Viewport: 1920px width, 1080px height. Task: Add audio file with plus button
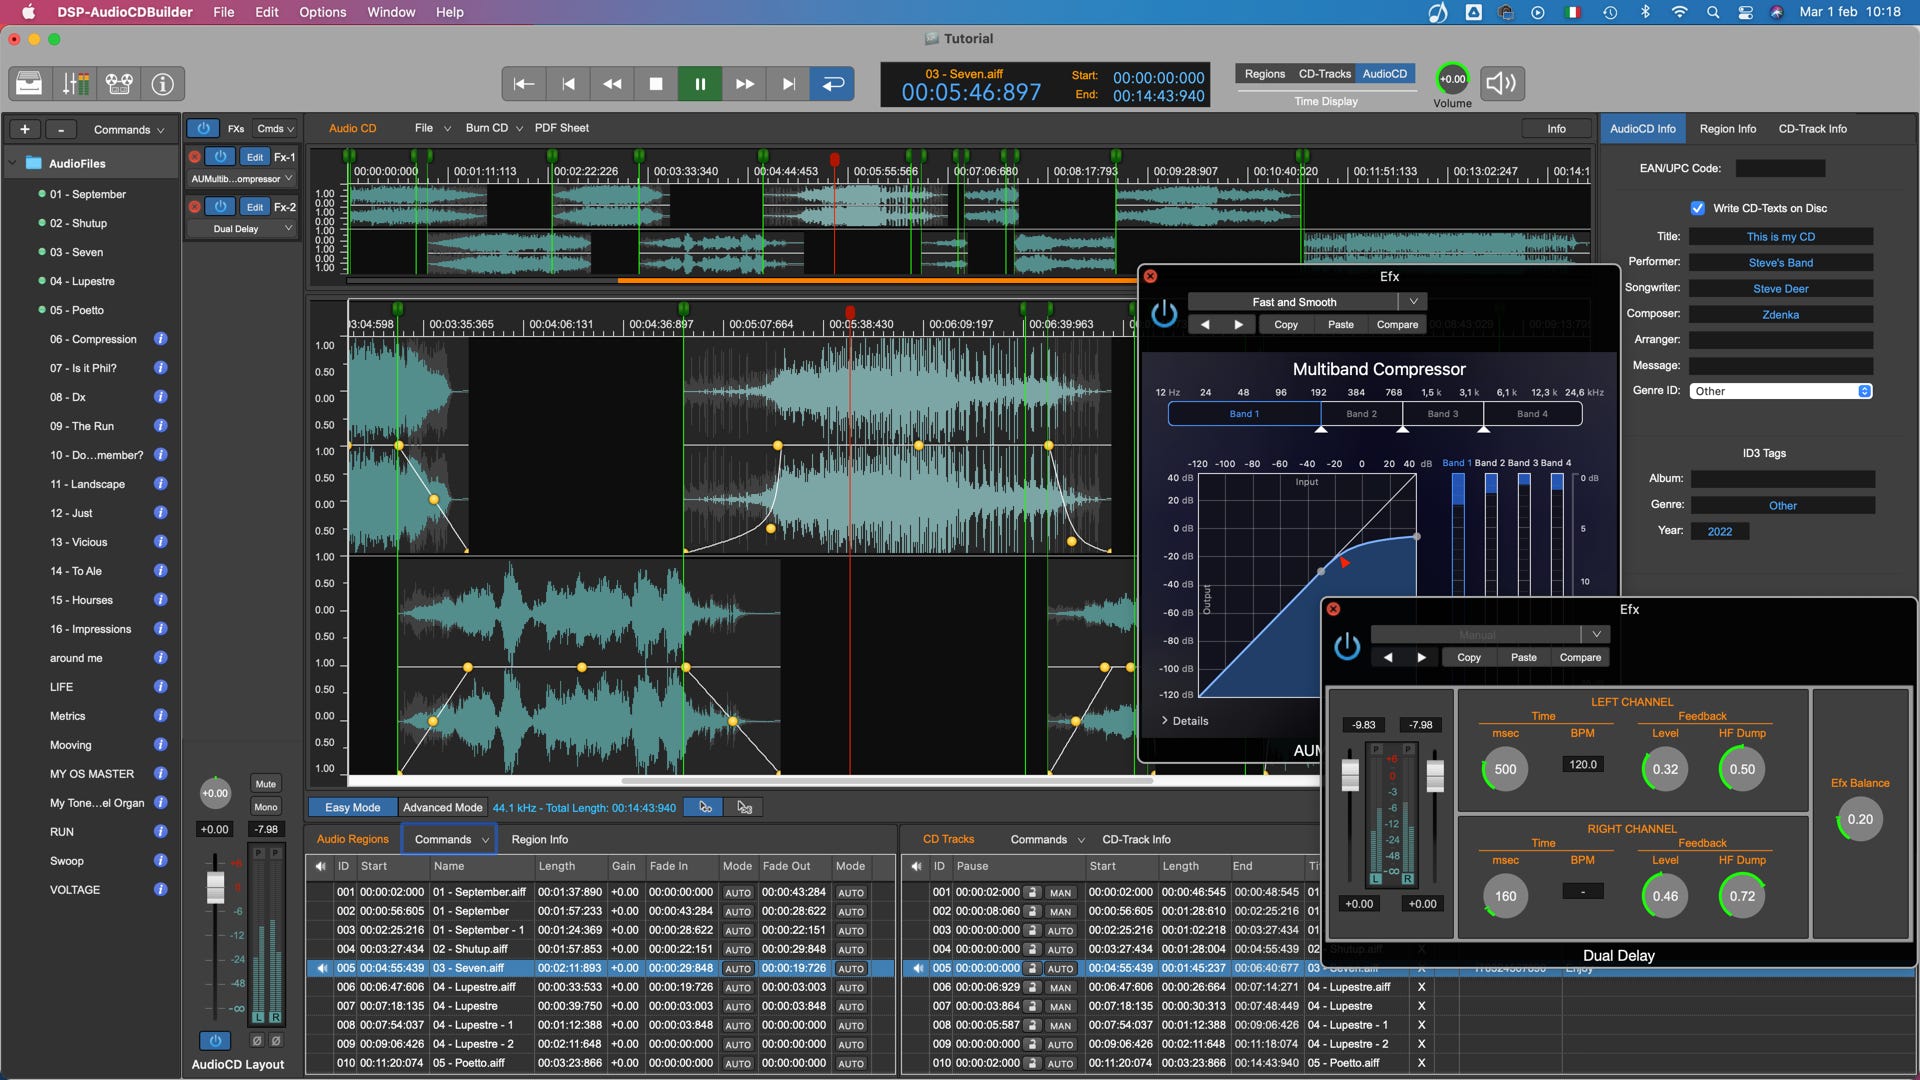pos(25,129)
